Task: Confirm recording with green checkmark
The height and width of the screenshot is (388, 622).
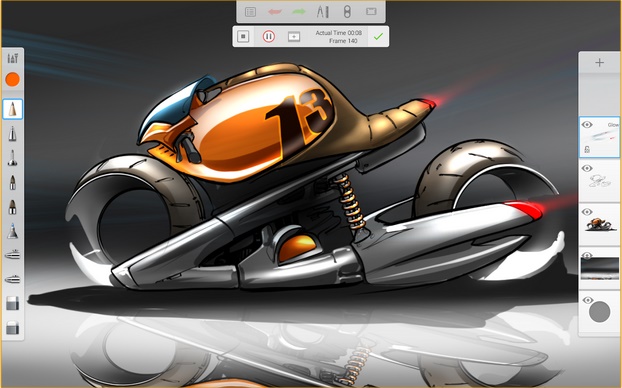Action: coord(378,36)
